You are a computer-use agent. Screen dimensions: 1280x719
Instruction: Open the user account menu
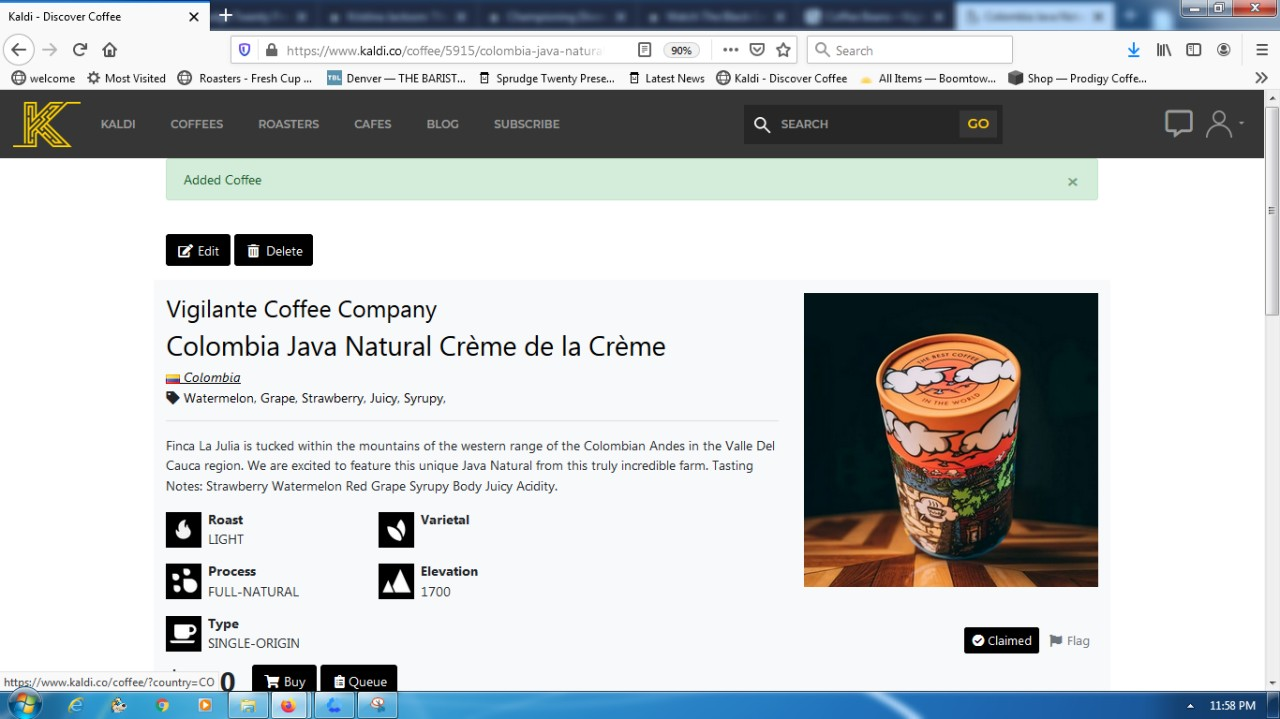(x=1224, y=124)
